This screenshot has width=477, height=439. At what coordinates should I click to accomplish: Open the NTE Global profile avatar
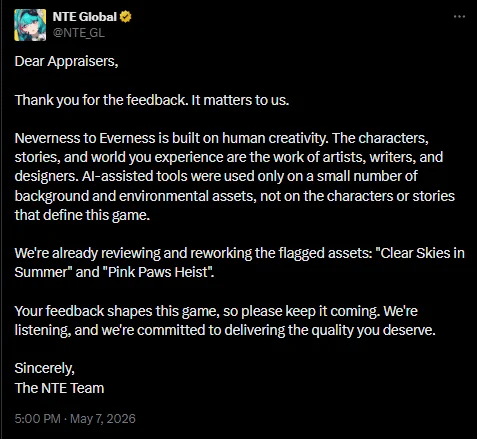(x=30, y=25)
